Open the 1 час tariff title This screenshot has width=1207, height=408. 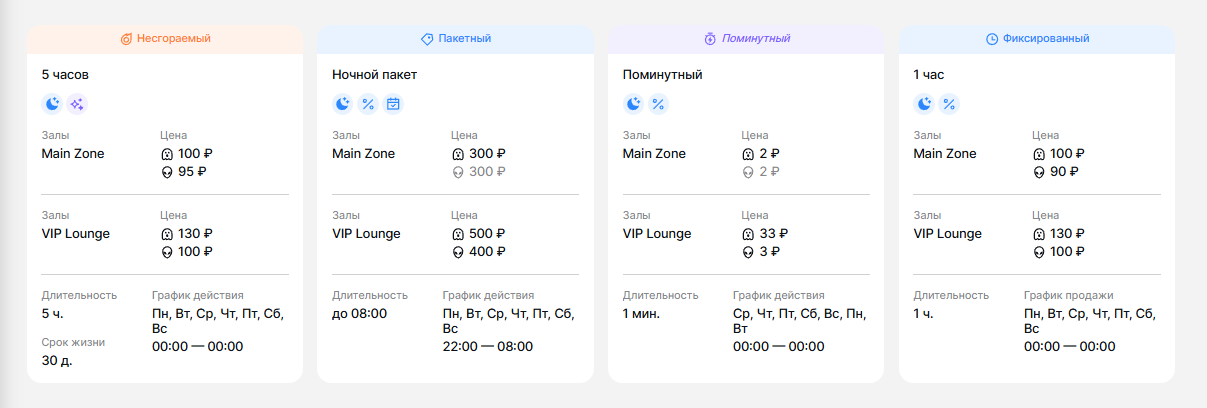[928, 75]
